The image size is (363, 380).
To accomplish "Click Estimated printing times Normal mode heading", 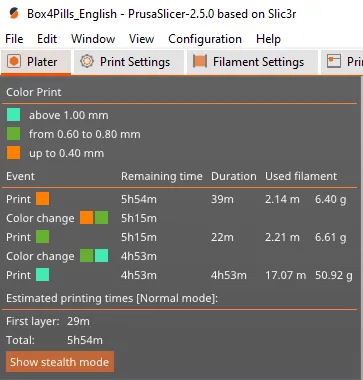I will [112, 298].
